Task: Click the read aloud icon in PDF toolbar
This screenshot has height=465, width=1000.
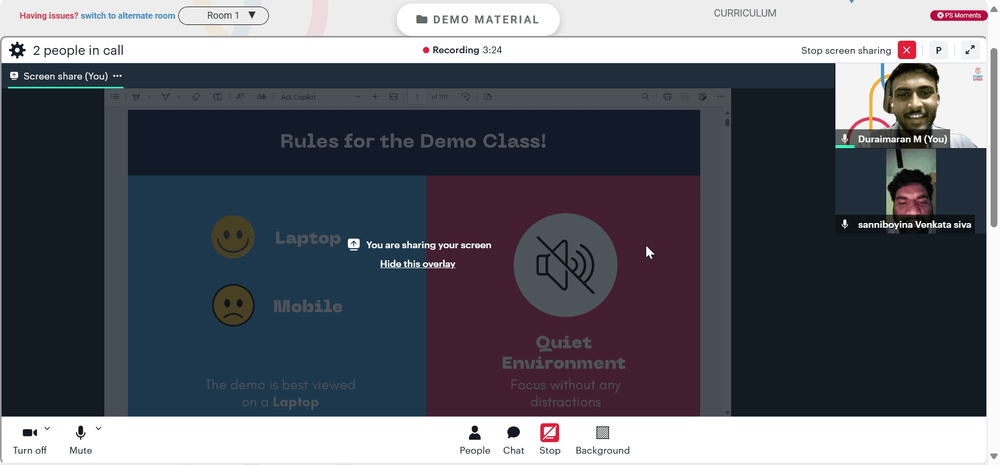Action: click(x=240, y=97)
